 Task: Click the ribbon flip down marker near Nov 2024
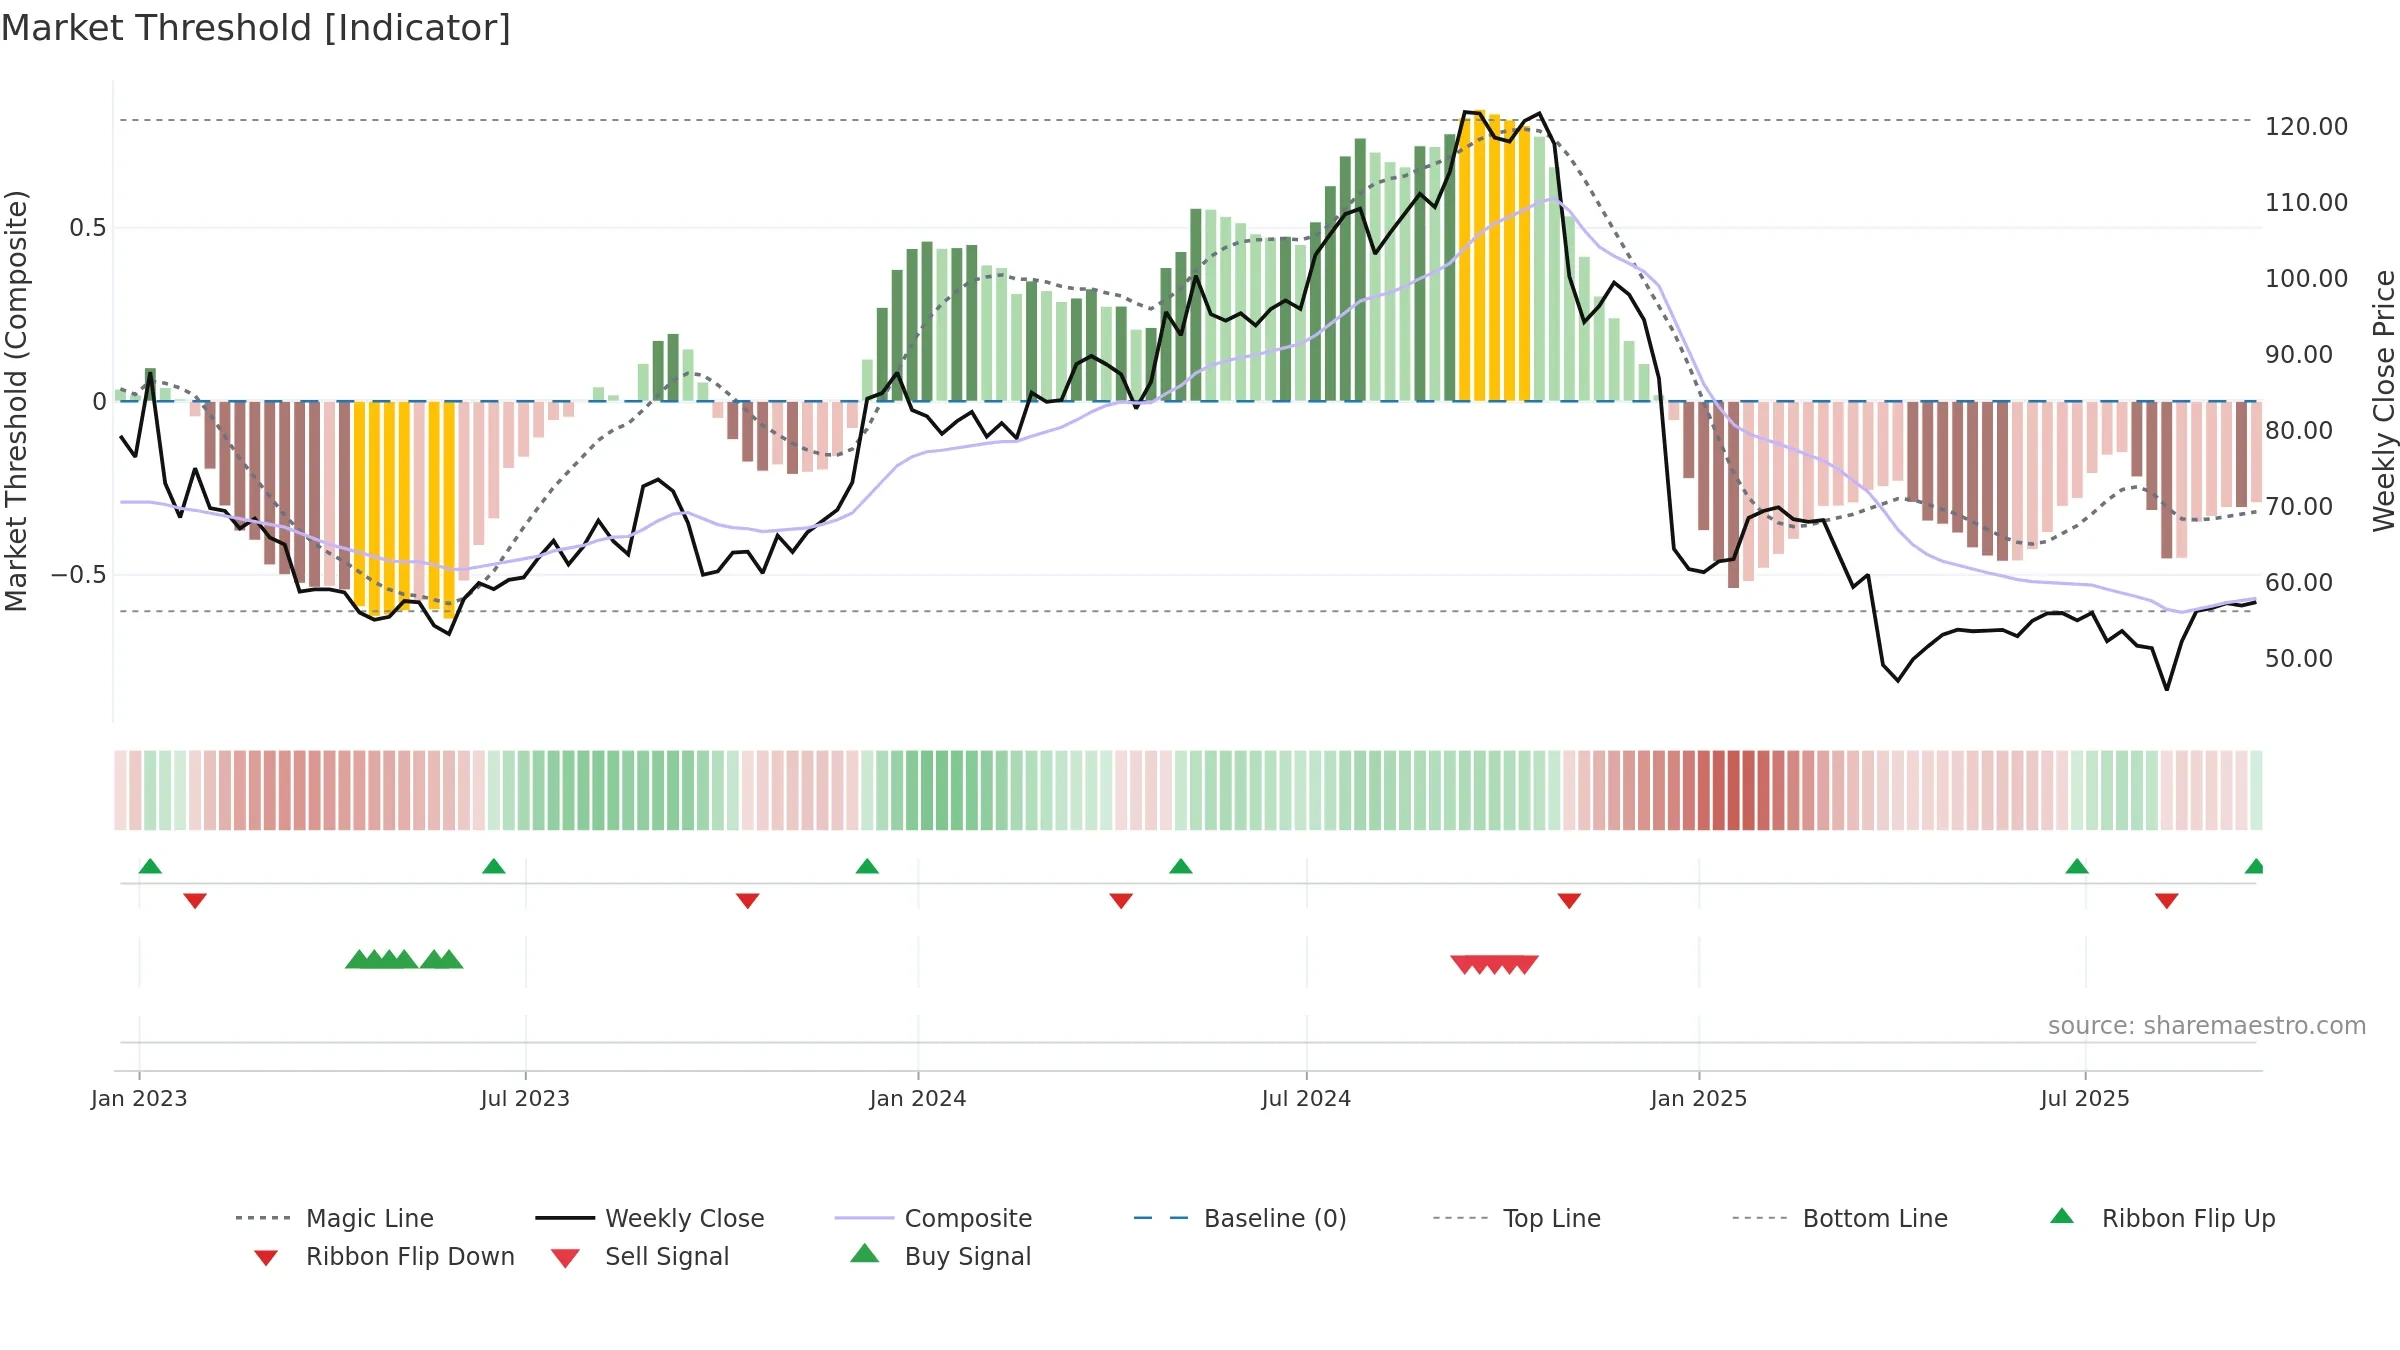tap(1569, 901)
